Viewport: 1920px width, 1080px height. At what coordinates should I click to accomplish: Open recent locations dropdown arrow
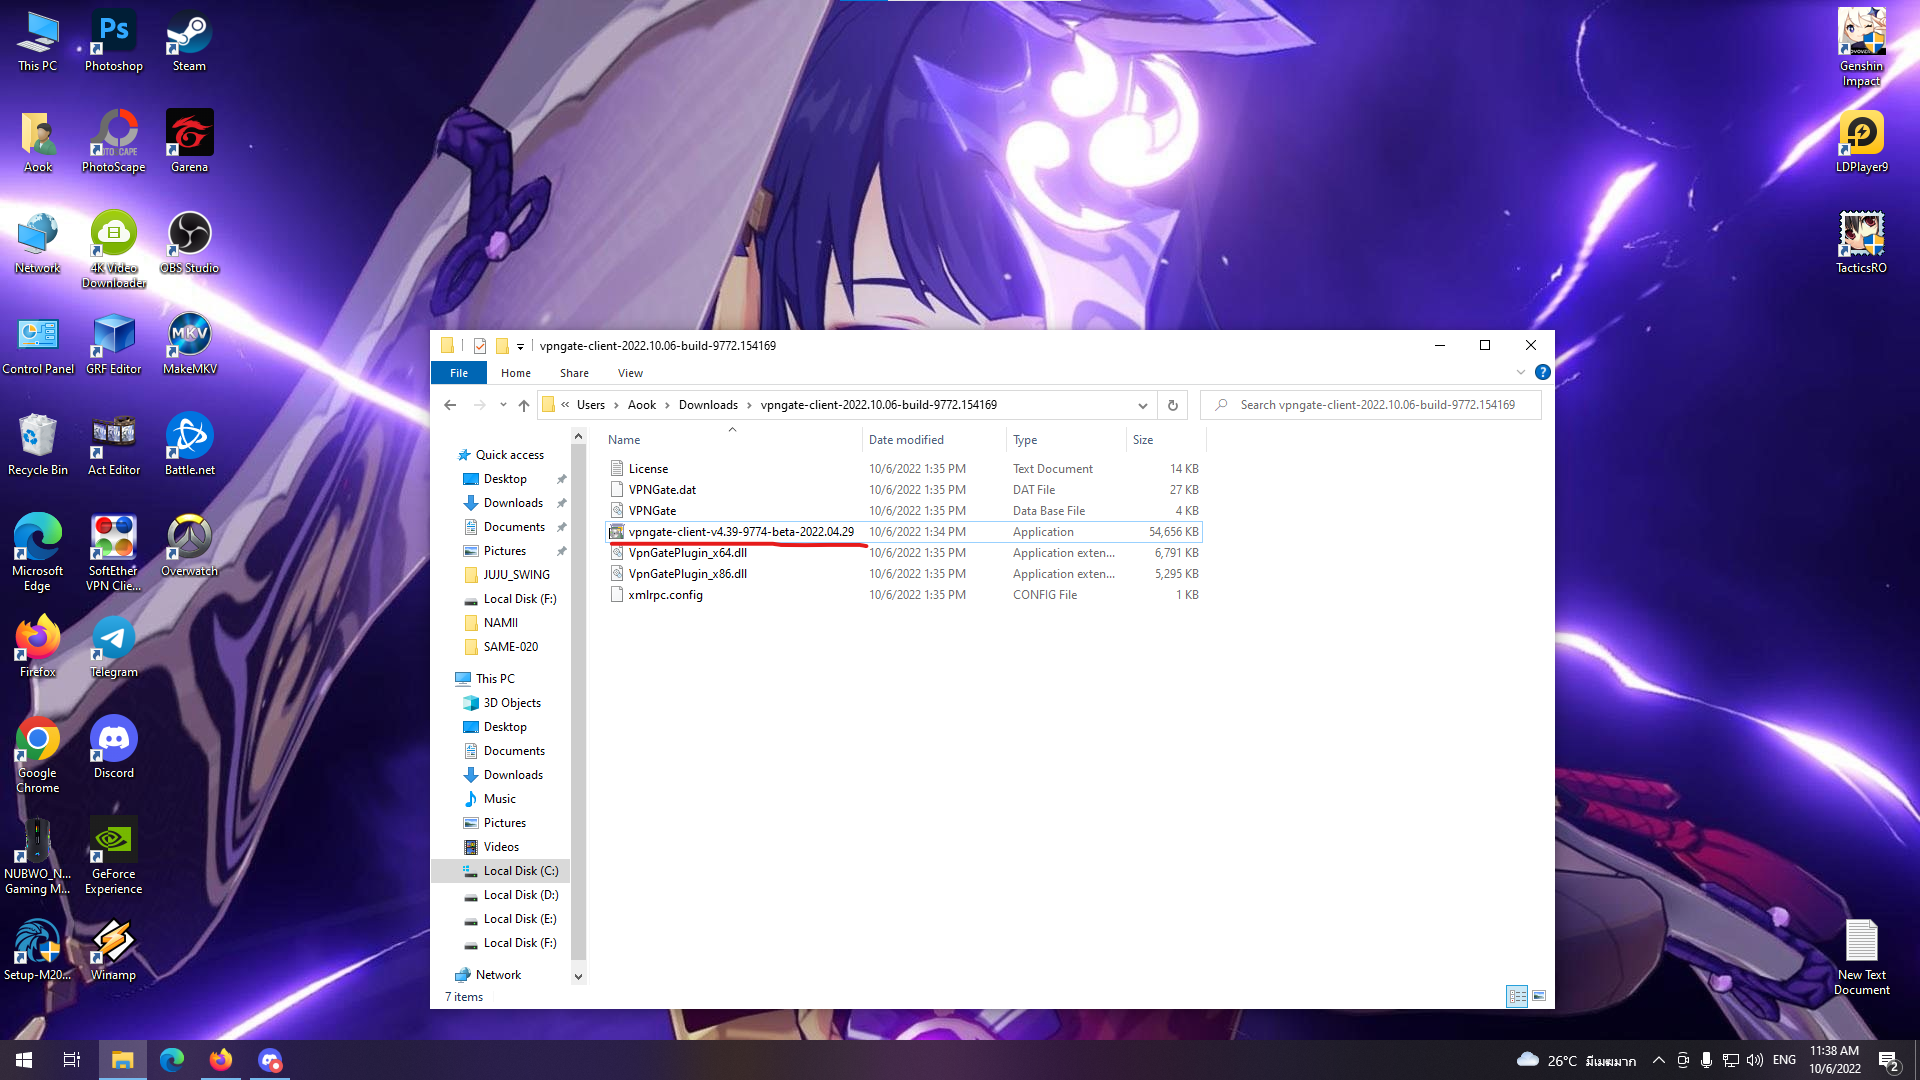[503, 405]
